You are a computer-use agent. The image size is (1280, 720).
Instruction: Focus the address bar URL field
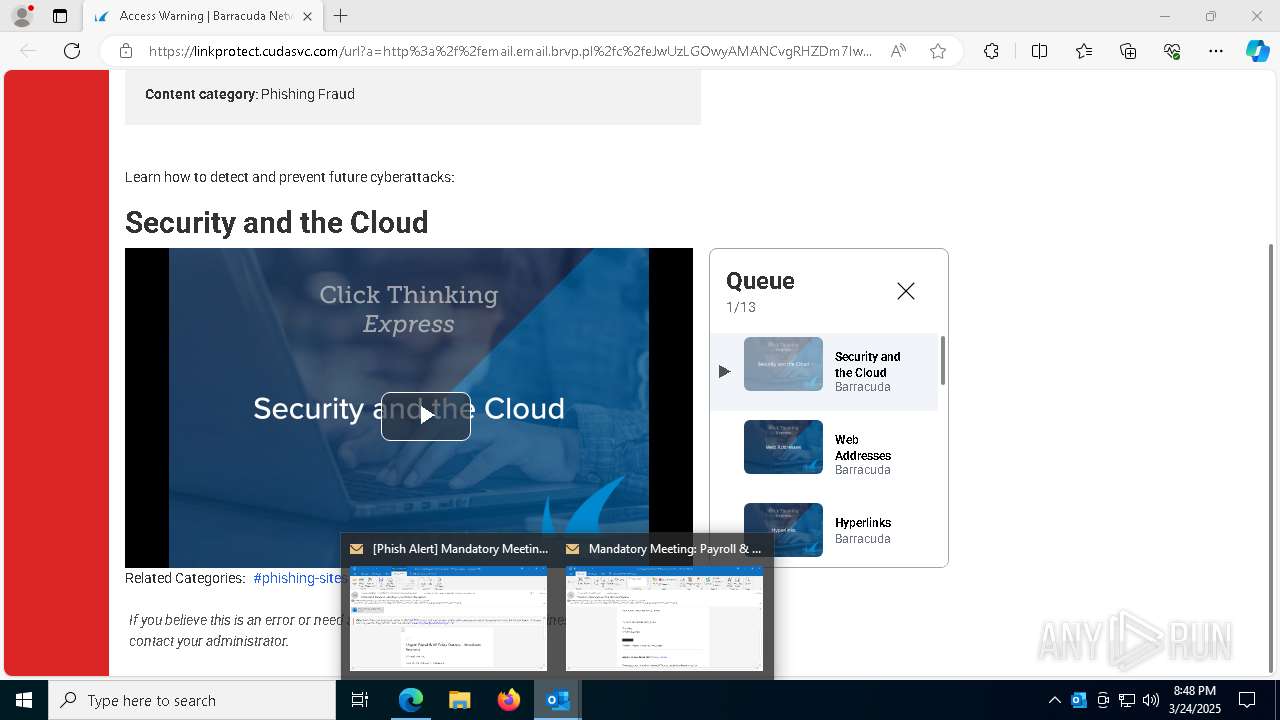point(510,51)
